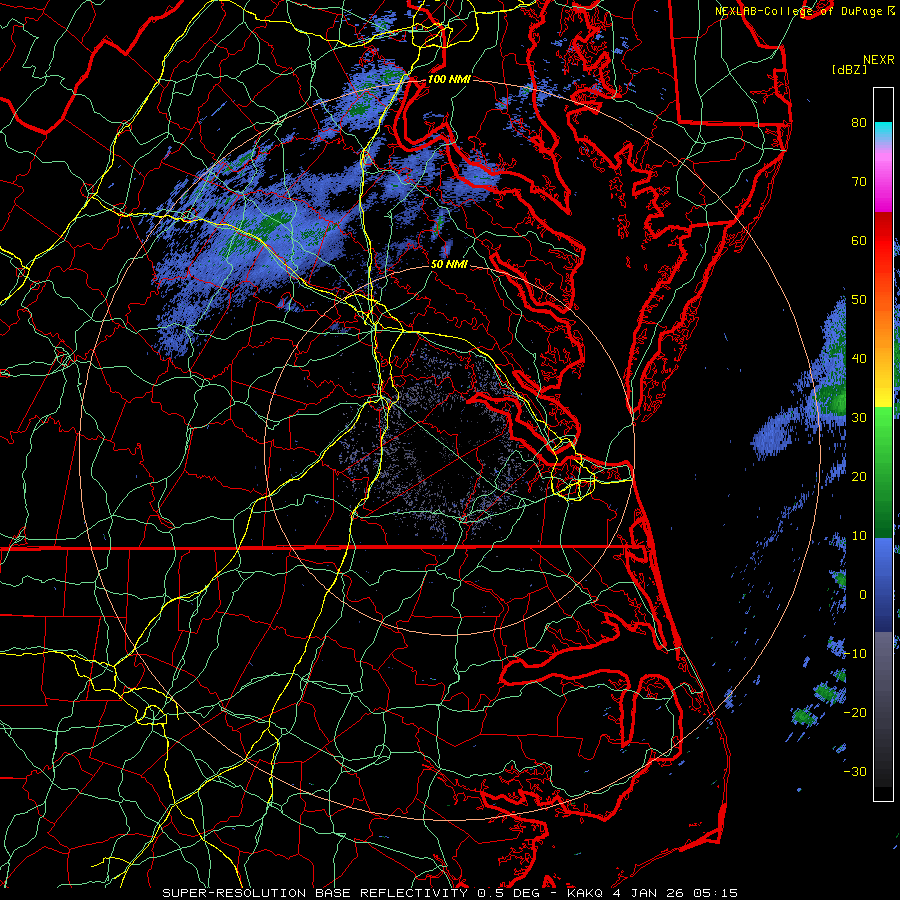
Task: Click the 60 dBZ scale value
Action: [859, 240]
